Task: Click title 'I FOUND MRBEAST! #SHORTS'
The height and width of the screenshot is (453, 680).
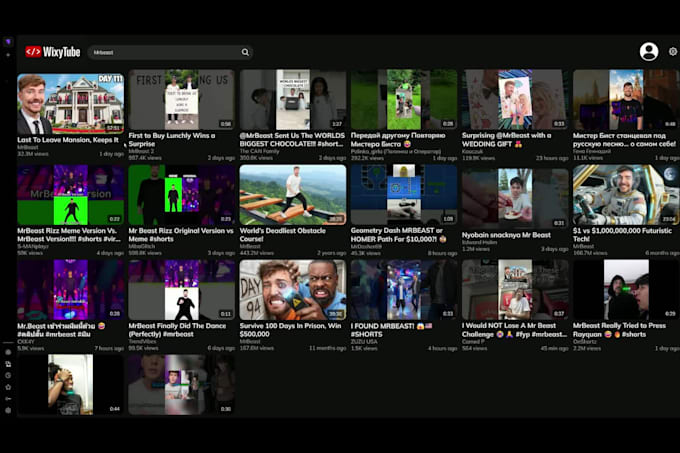Action: coord(392,329)
